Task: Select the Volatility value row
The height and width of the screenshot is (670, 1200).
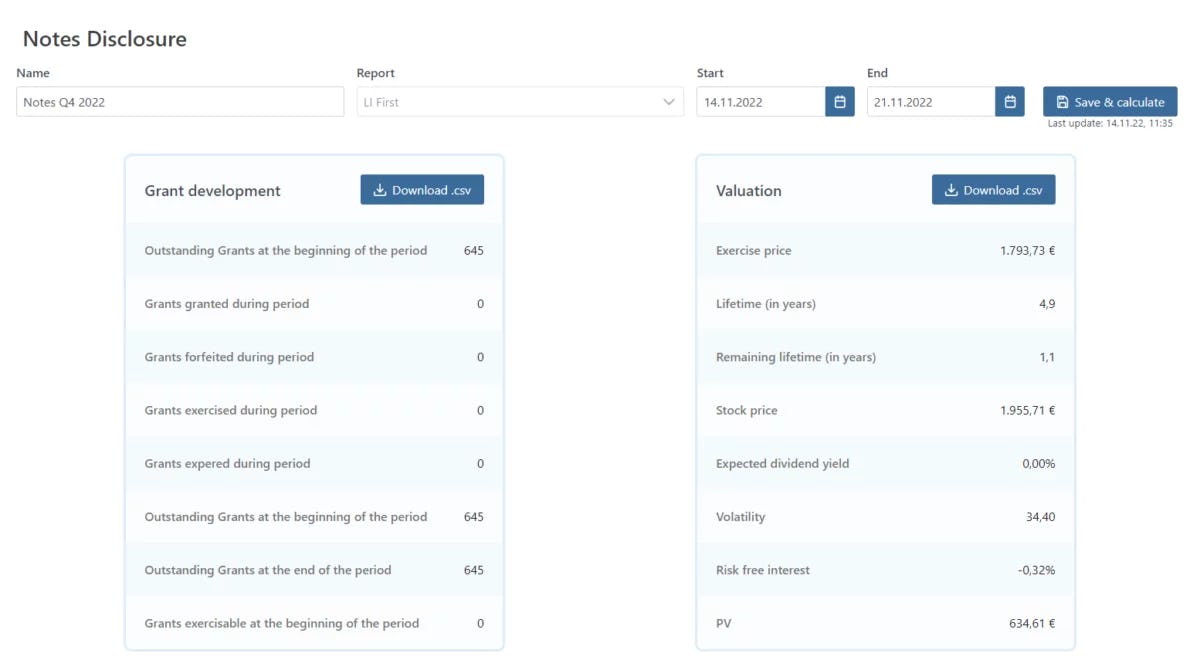Action: 884,517
